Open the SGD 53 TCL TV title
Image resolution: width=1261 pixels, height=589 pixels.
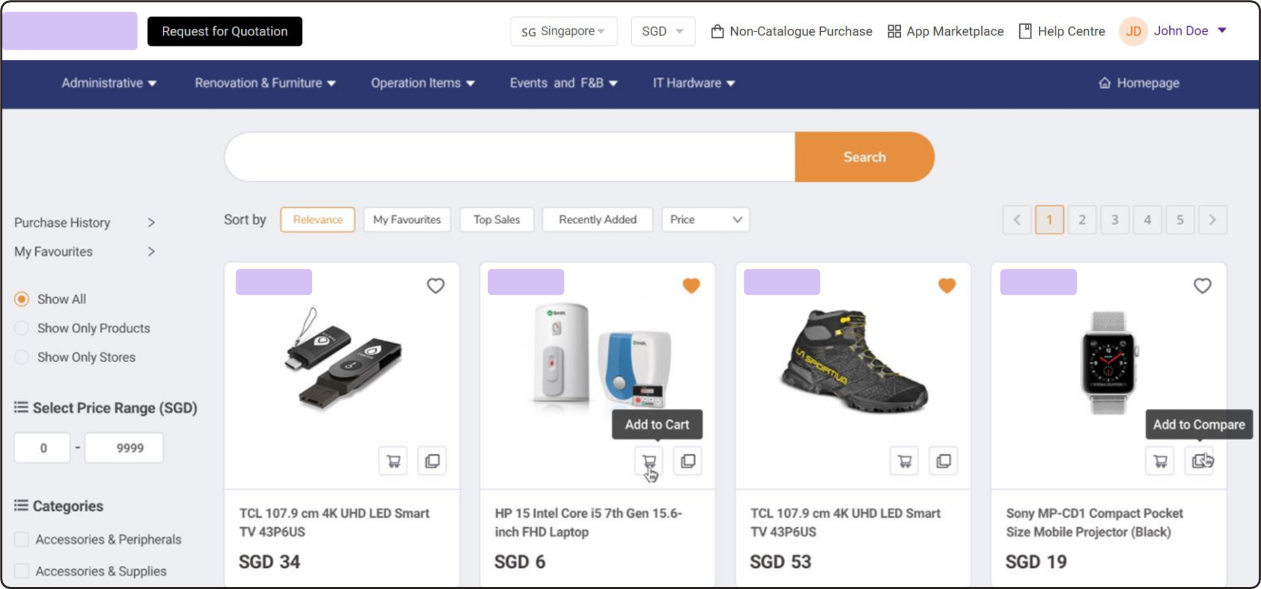pos(846,522)
